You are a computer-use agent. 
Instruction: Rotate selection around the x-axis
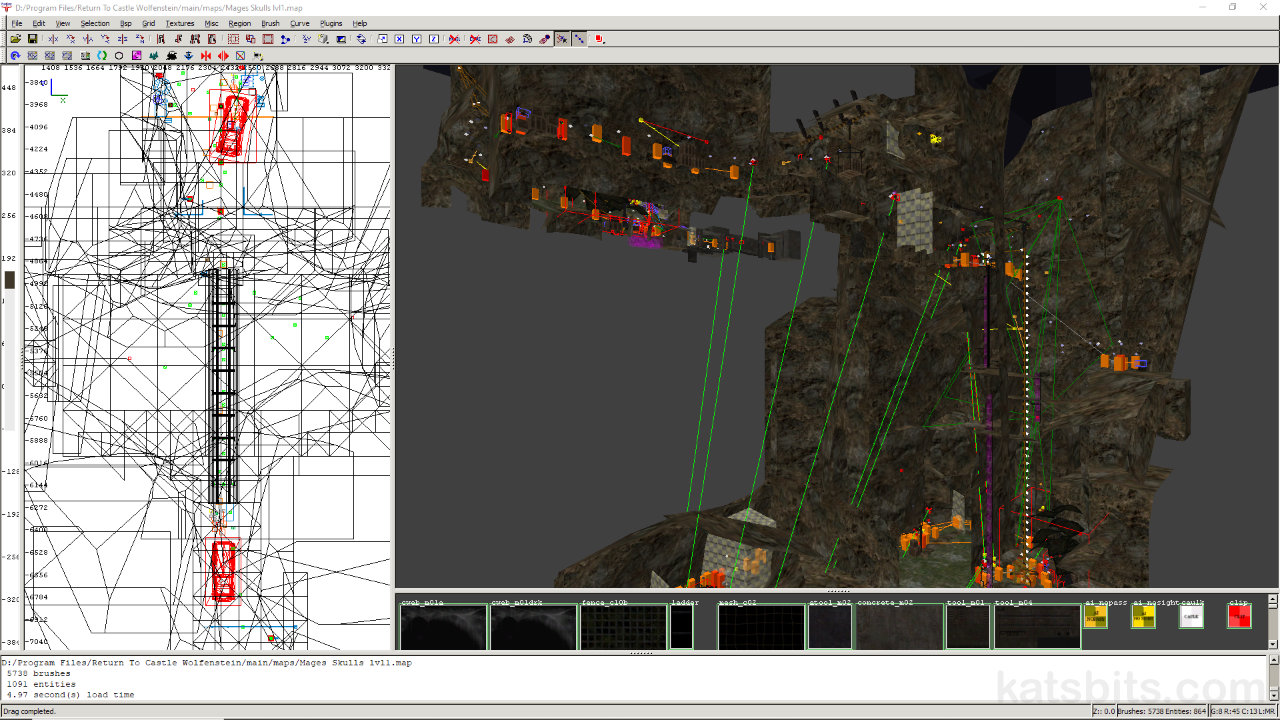click(70, 39)
